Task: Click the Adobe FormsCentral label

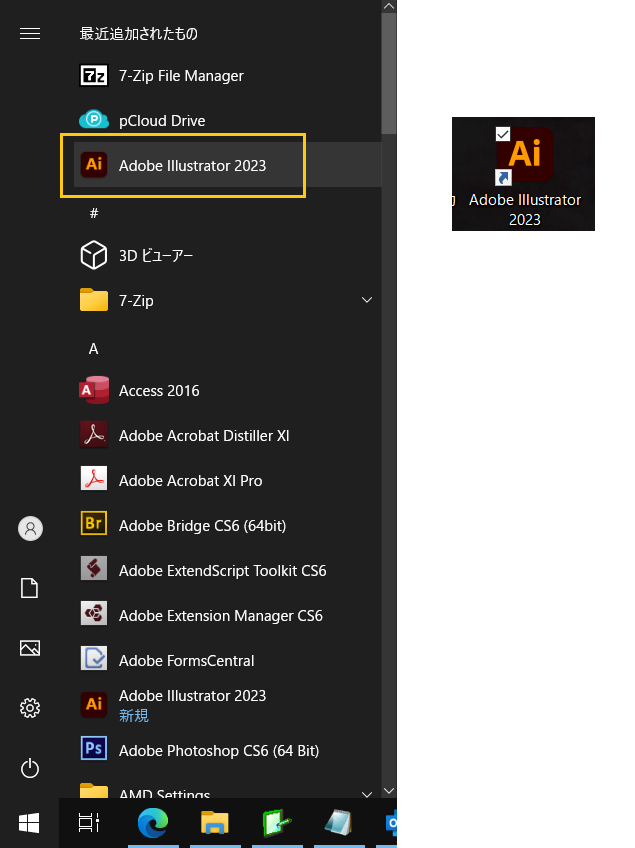Action: 187,660
